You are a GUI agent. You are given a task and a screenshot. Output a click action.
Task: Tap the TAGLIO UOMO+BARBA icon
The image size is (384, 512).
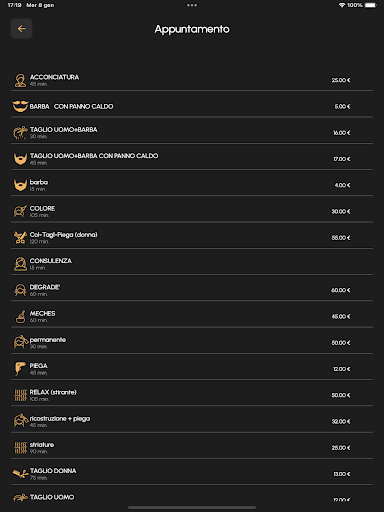pos(20,133)
